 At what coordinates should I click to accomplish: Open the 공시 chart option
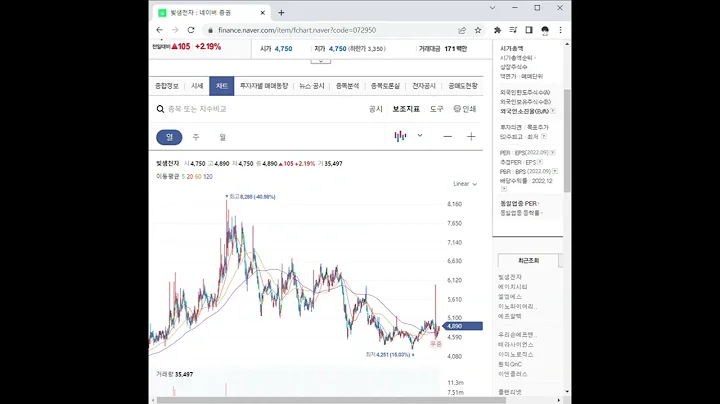(x=376, y=109)
